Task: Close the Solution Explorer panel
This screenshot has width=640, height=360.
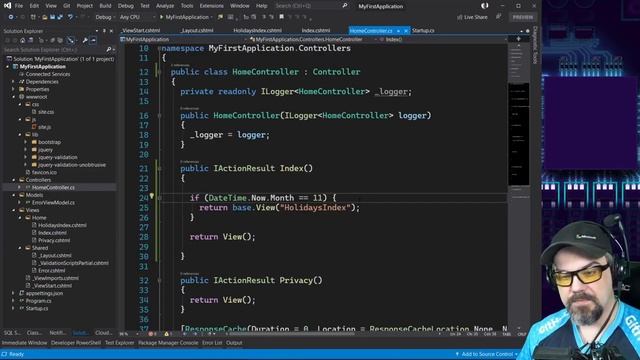Action: (x=111, y=31)
